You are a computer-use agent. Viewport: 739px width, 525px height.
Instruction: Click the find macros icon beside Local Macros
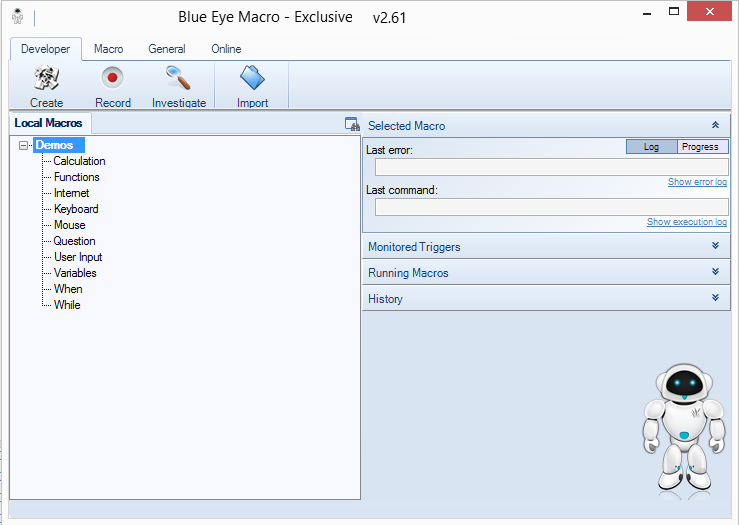click(352, 124)
